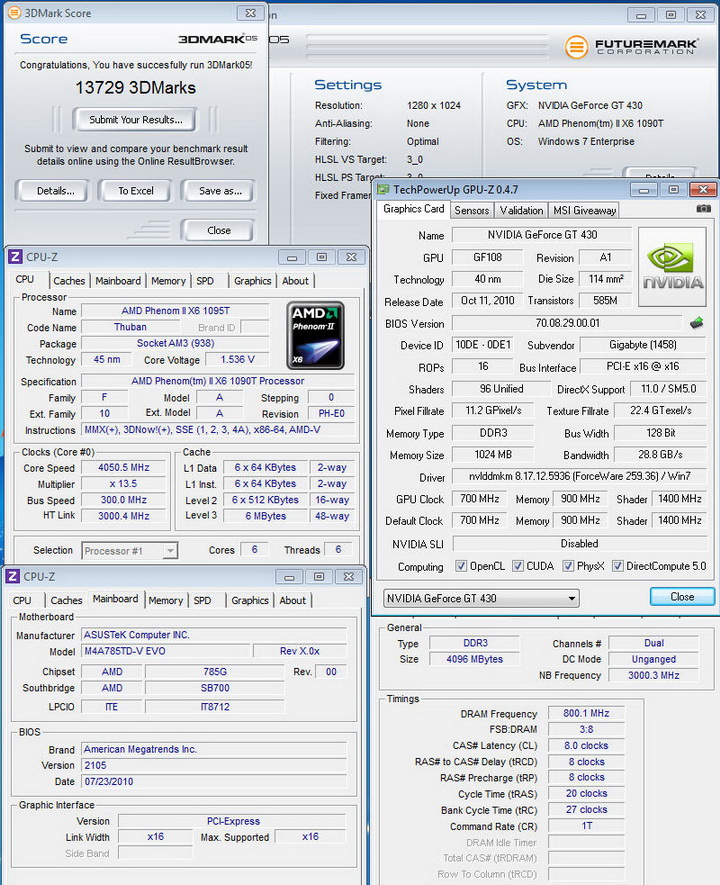Click the AMD Phenom II logo in CPU-Z
The image size is (720, 885).
[315, 335]
